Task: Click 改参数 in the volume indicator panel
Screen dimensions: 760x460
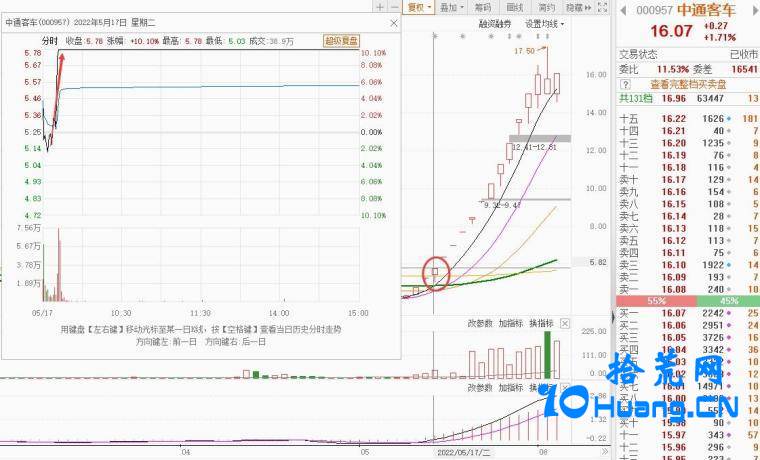Action: [x=480, y=323]
